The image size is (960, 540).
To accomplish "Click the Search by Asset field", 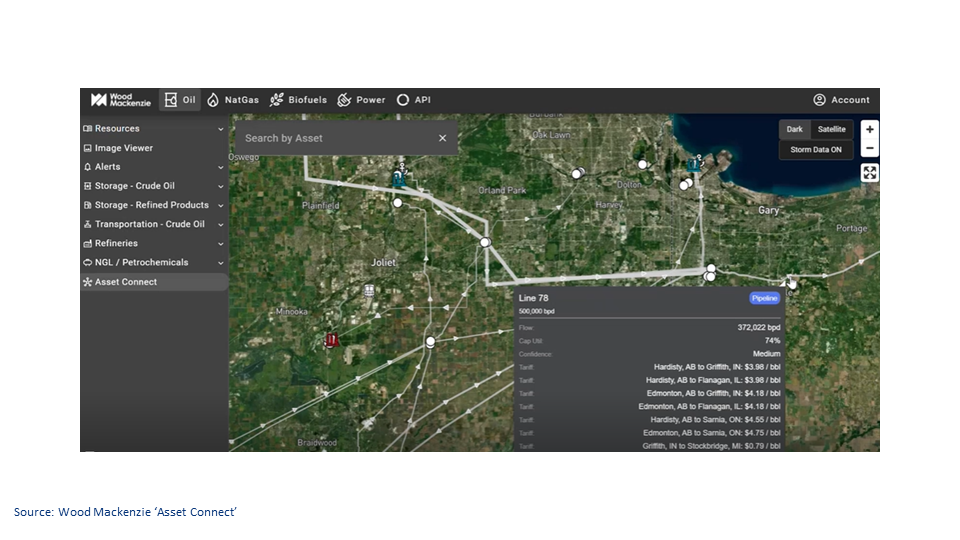I will click(330, 138).
